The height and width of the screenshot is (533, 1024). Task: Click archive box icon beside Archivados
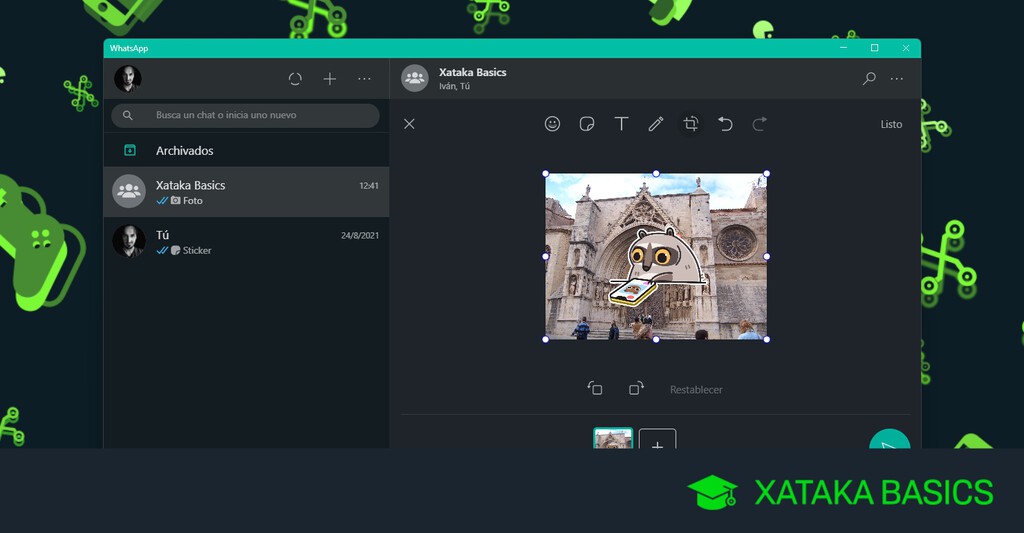[130, 150]
